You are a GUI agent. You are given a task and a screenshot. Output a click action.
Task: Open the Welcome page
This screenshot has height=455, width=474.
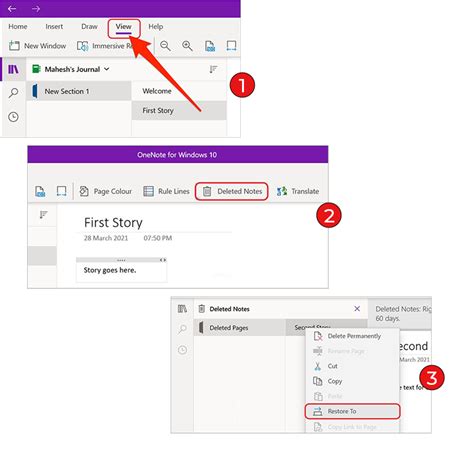[179, 91]
